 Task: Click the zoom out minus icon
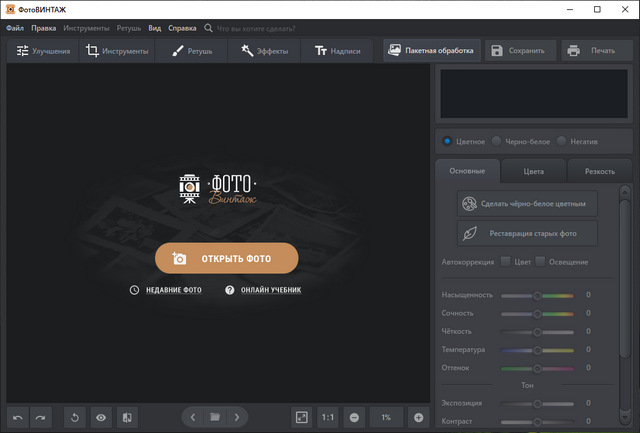click(x=354, y=417)
